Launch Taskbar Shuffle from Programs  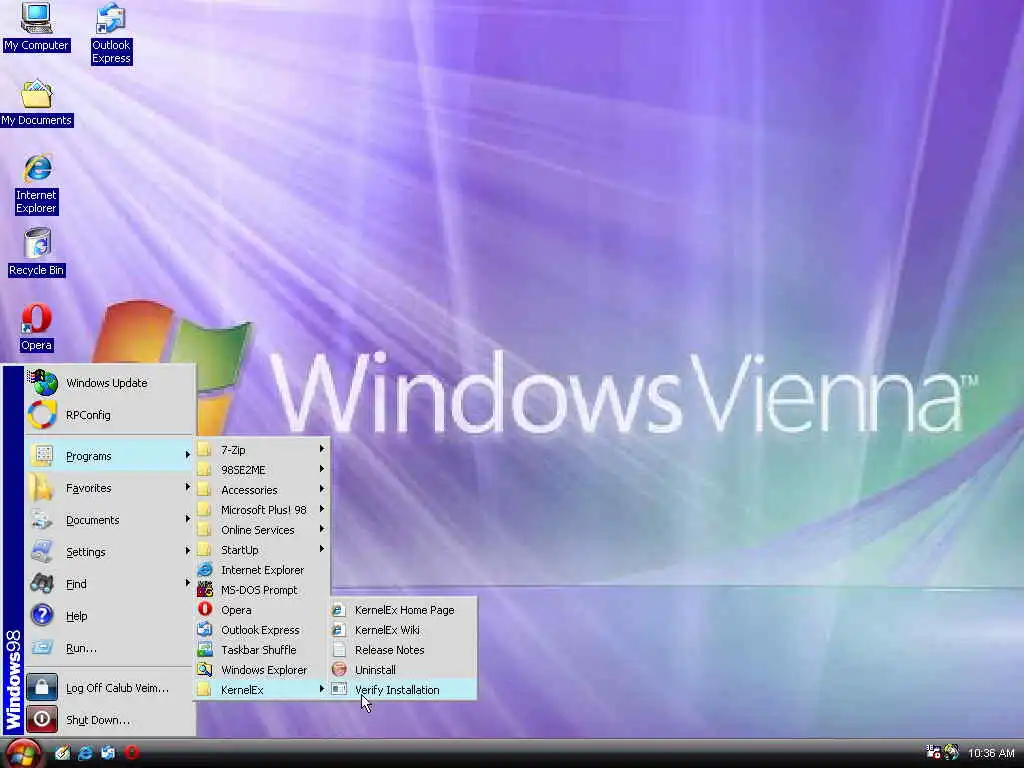[262, 650]
